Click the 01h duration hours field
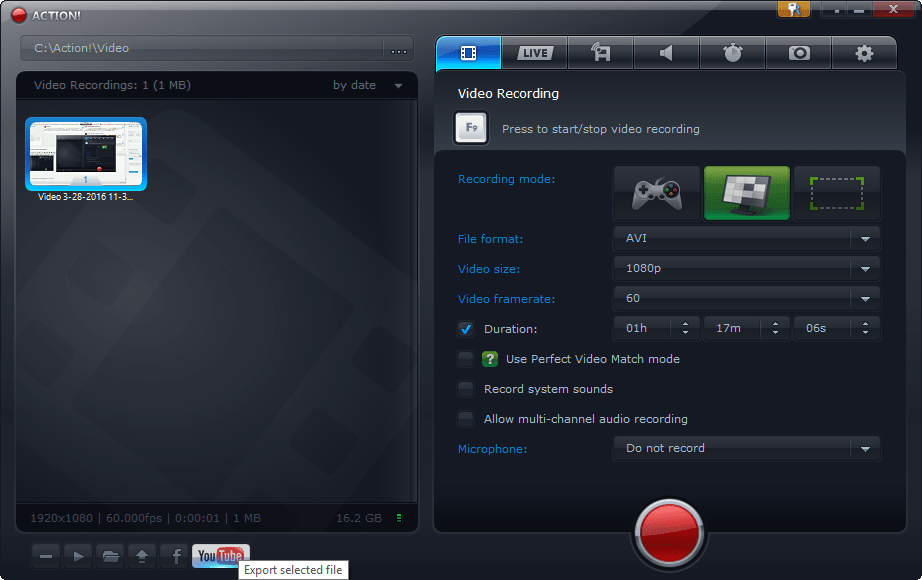This screenshot has height=580, width=922. (x=642, y=328)
